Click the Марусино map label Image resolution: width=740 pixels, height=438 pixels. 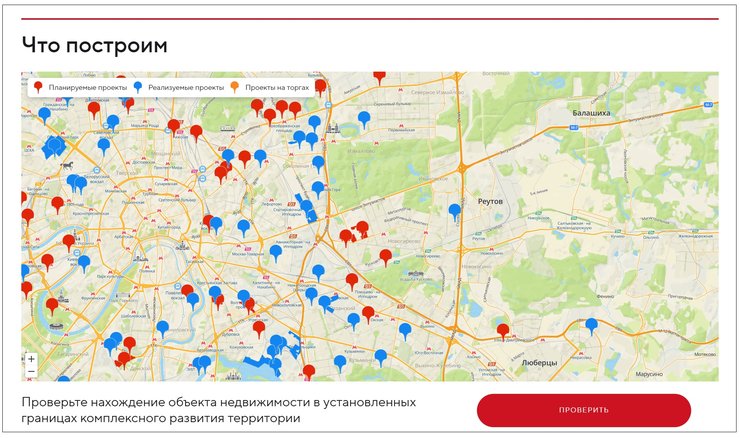pyautogui.click(x=649, y=374)
